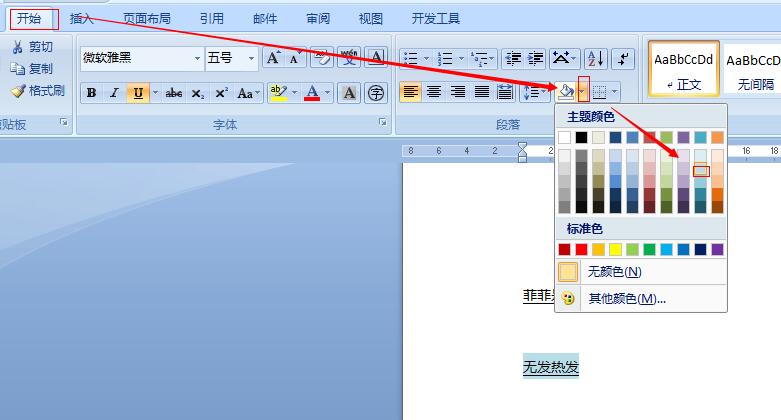The image size is (781, 420).
Task: Apply subscript formatting X₂
Action: pyautogui.click(x=198, y=93)
